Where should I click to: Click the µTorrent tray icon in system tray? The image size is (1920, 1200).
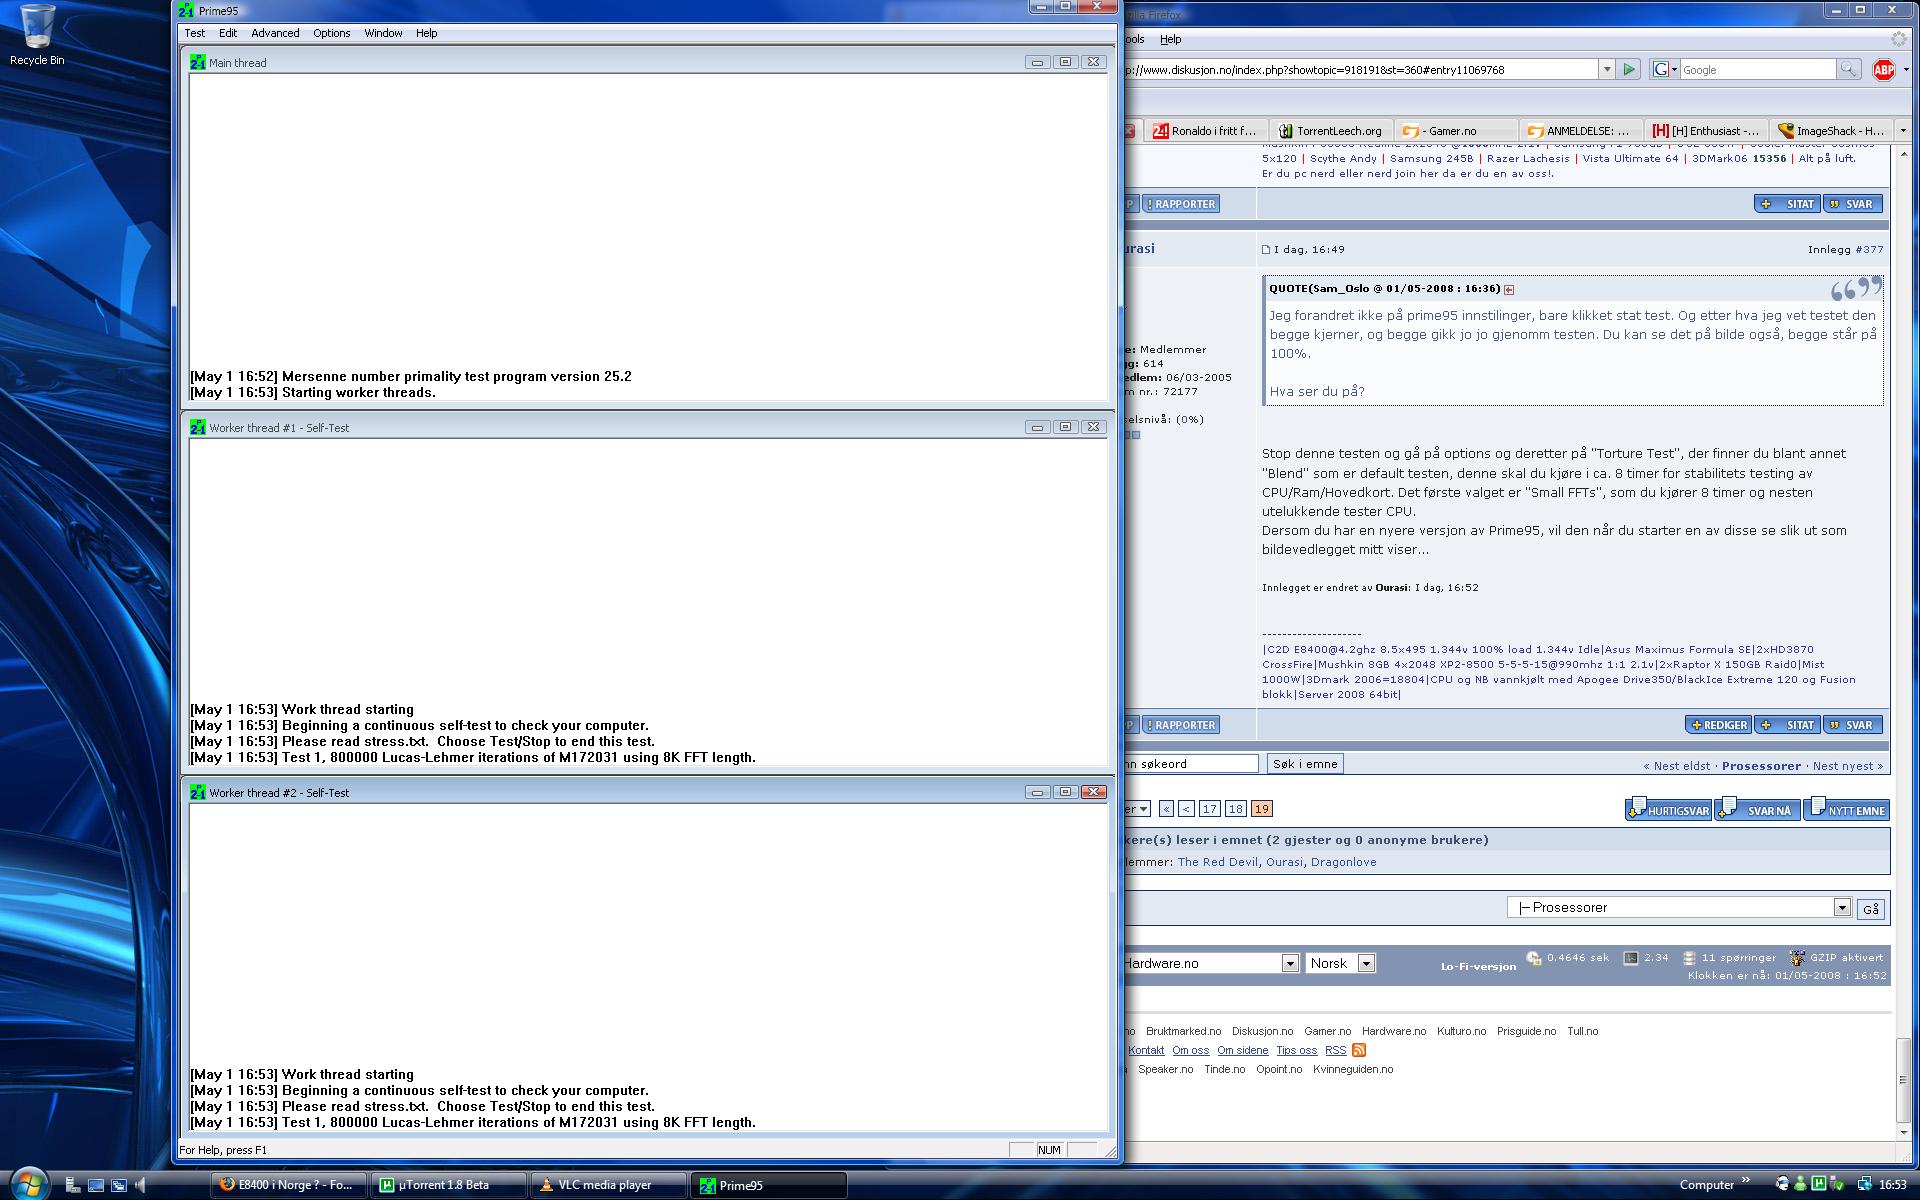[1819, 1184]
